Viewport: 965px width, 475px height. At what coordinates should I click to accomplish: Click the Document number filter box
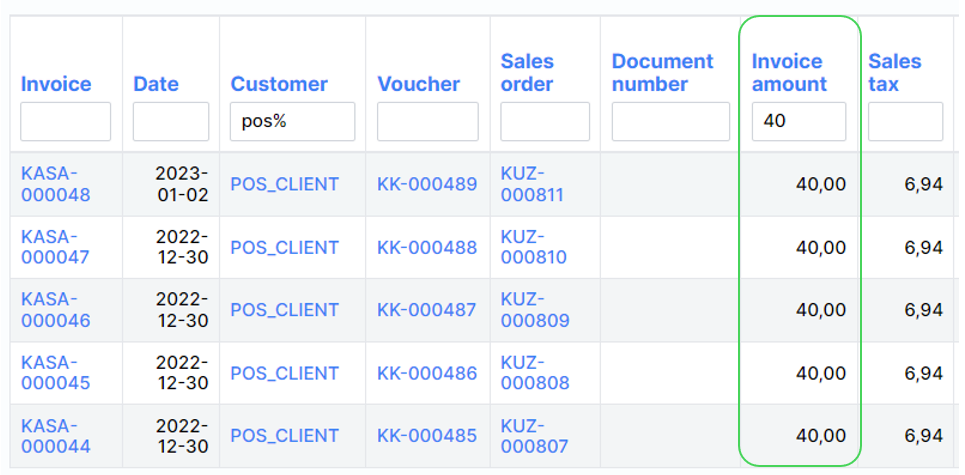(x=670, y=122)
